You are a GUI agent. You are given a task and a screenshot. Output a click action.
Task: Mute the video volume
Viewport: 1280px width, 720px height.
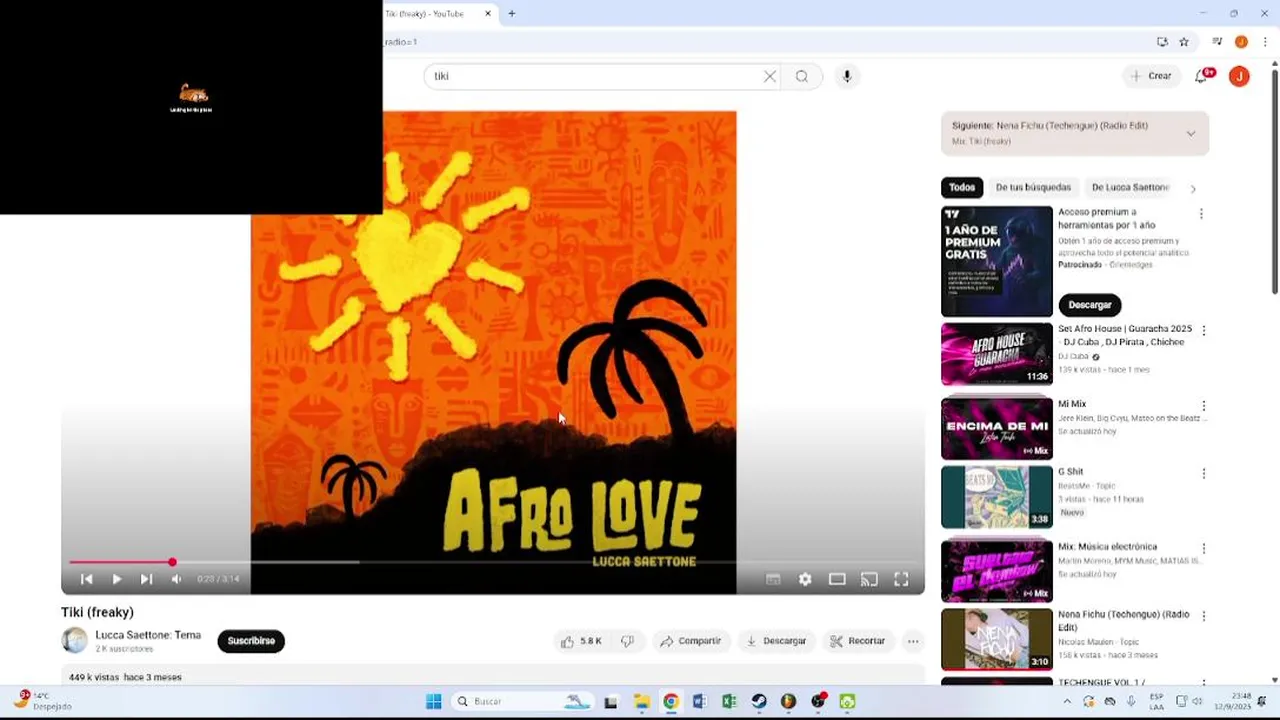pyautogui.click(x=176, y=579)
